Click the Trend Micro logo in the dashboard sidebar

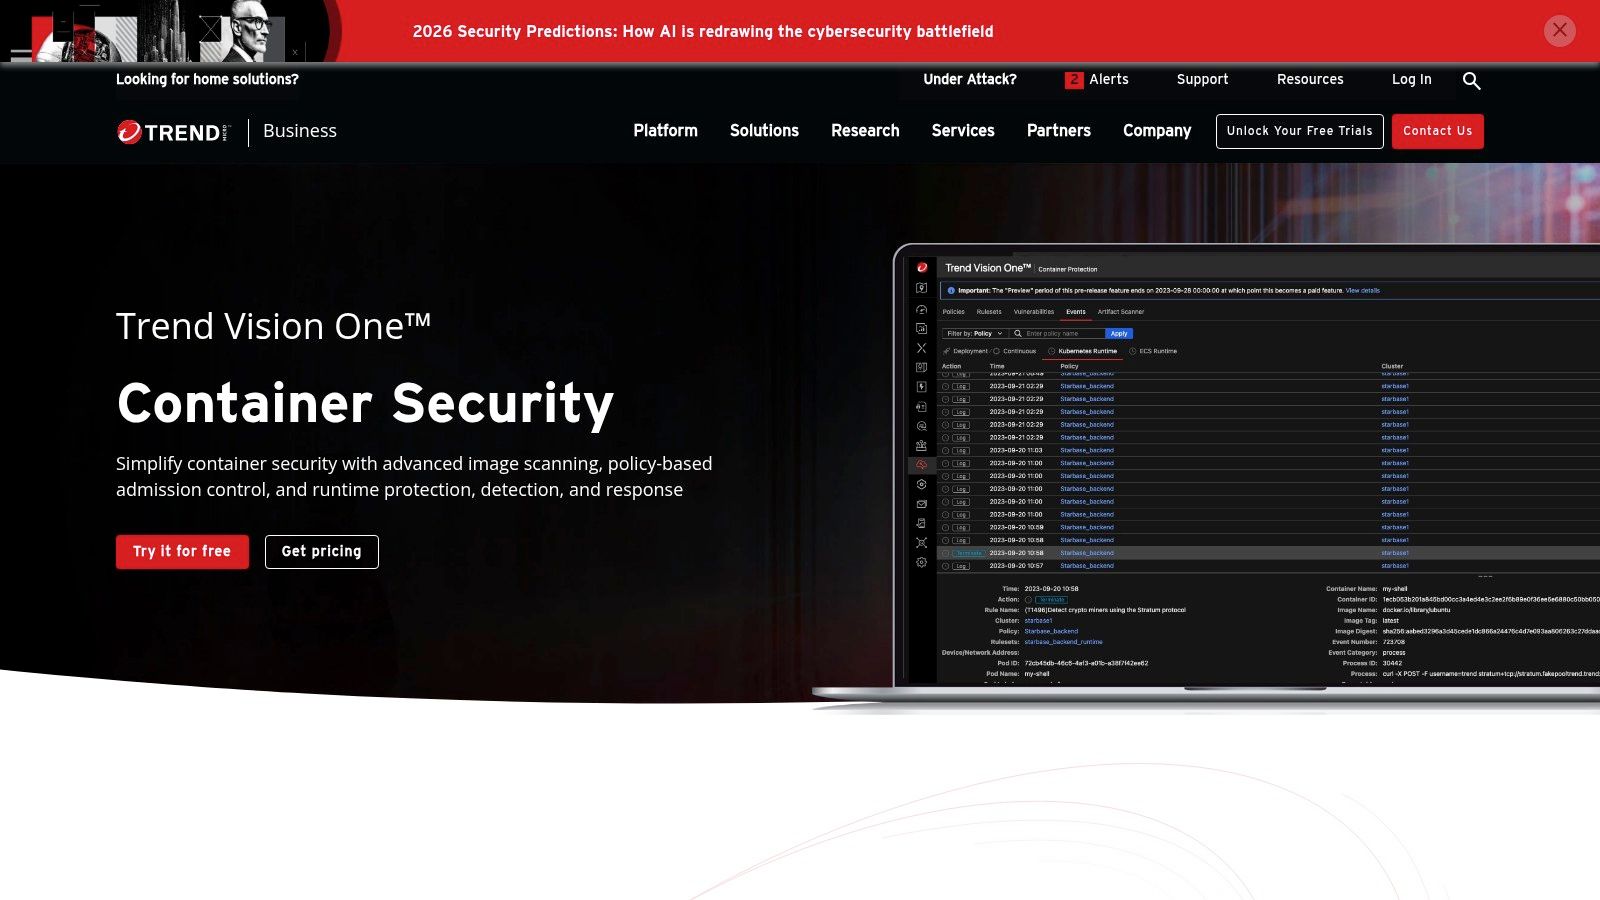(921, 266)
